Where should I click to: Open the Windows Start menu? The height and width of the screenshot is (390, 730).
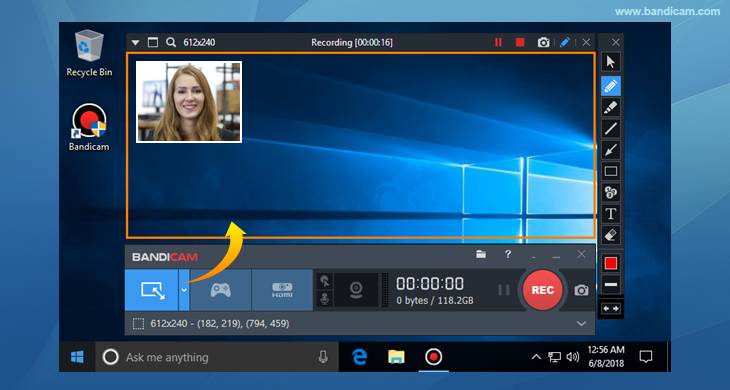[77, 357]
